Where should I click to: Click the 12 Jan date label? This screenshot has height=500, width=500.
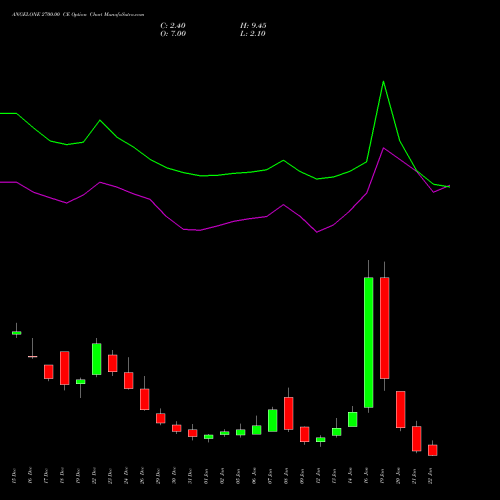click(x=318, y=476)
